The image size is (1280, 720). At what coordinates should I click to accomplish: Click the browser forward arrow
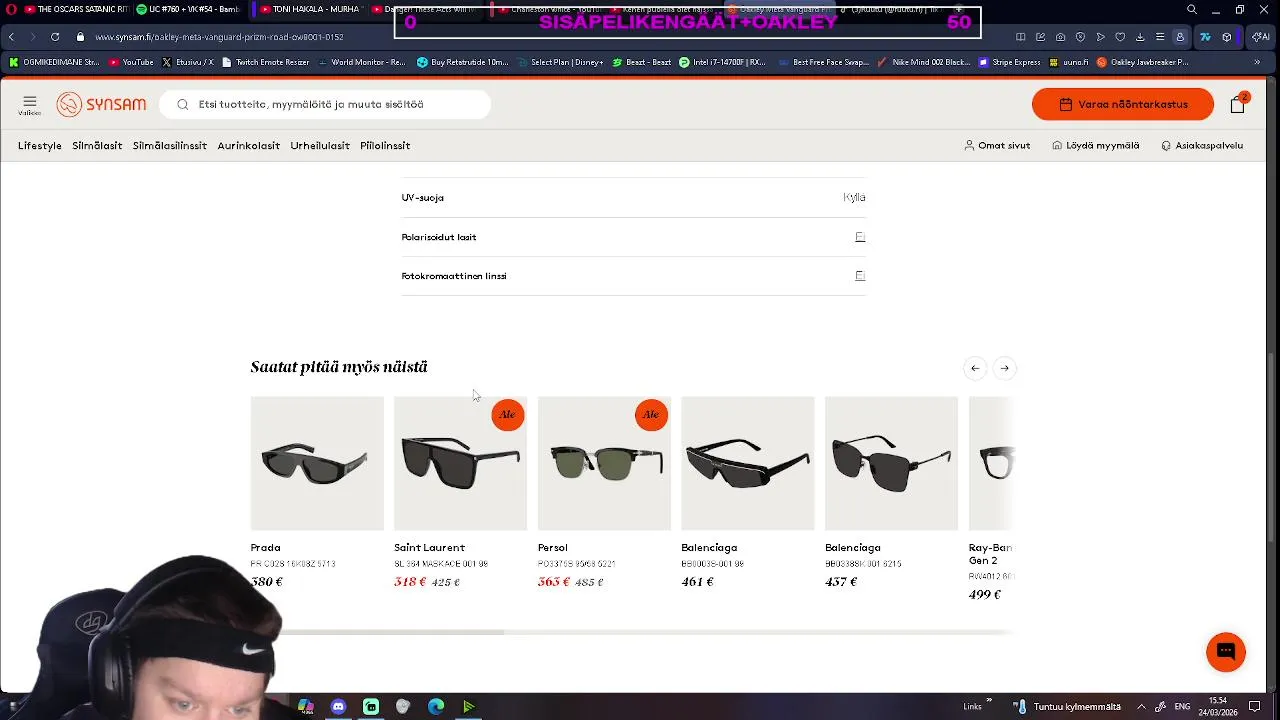[32, 37]
